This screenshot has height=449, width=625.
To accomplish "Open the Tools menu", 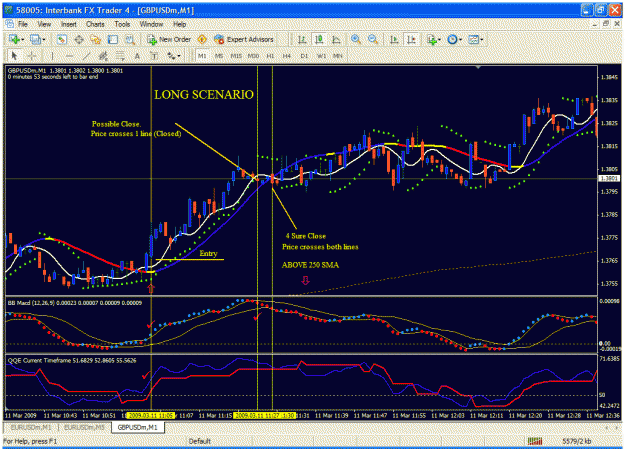I will coord(122,24).
